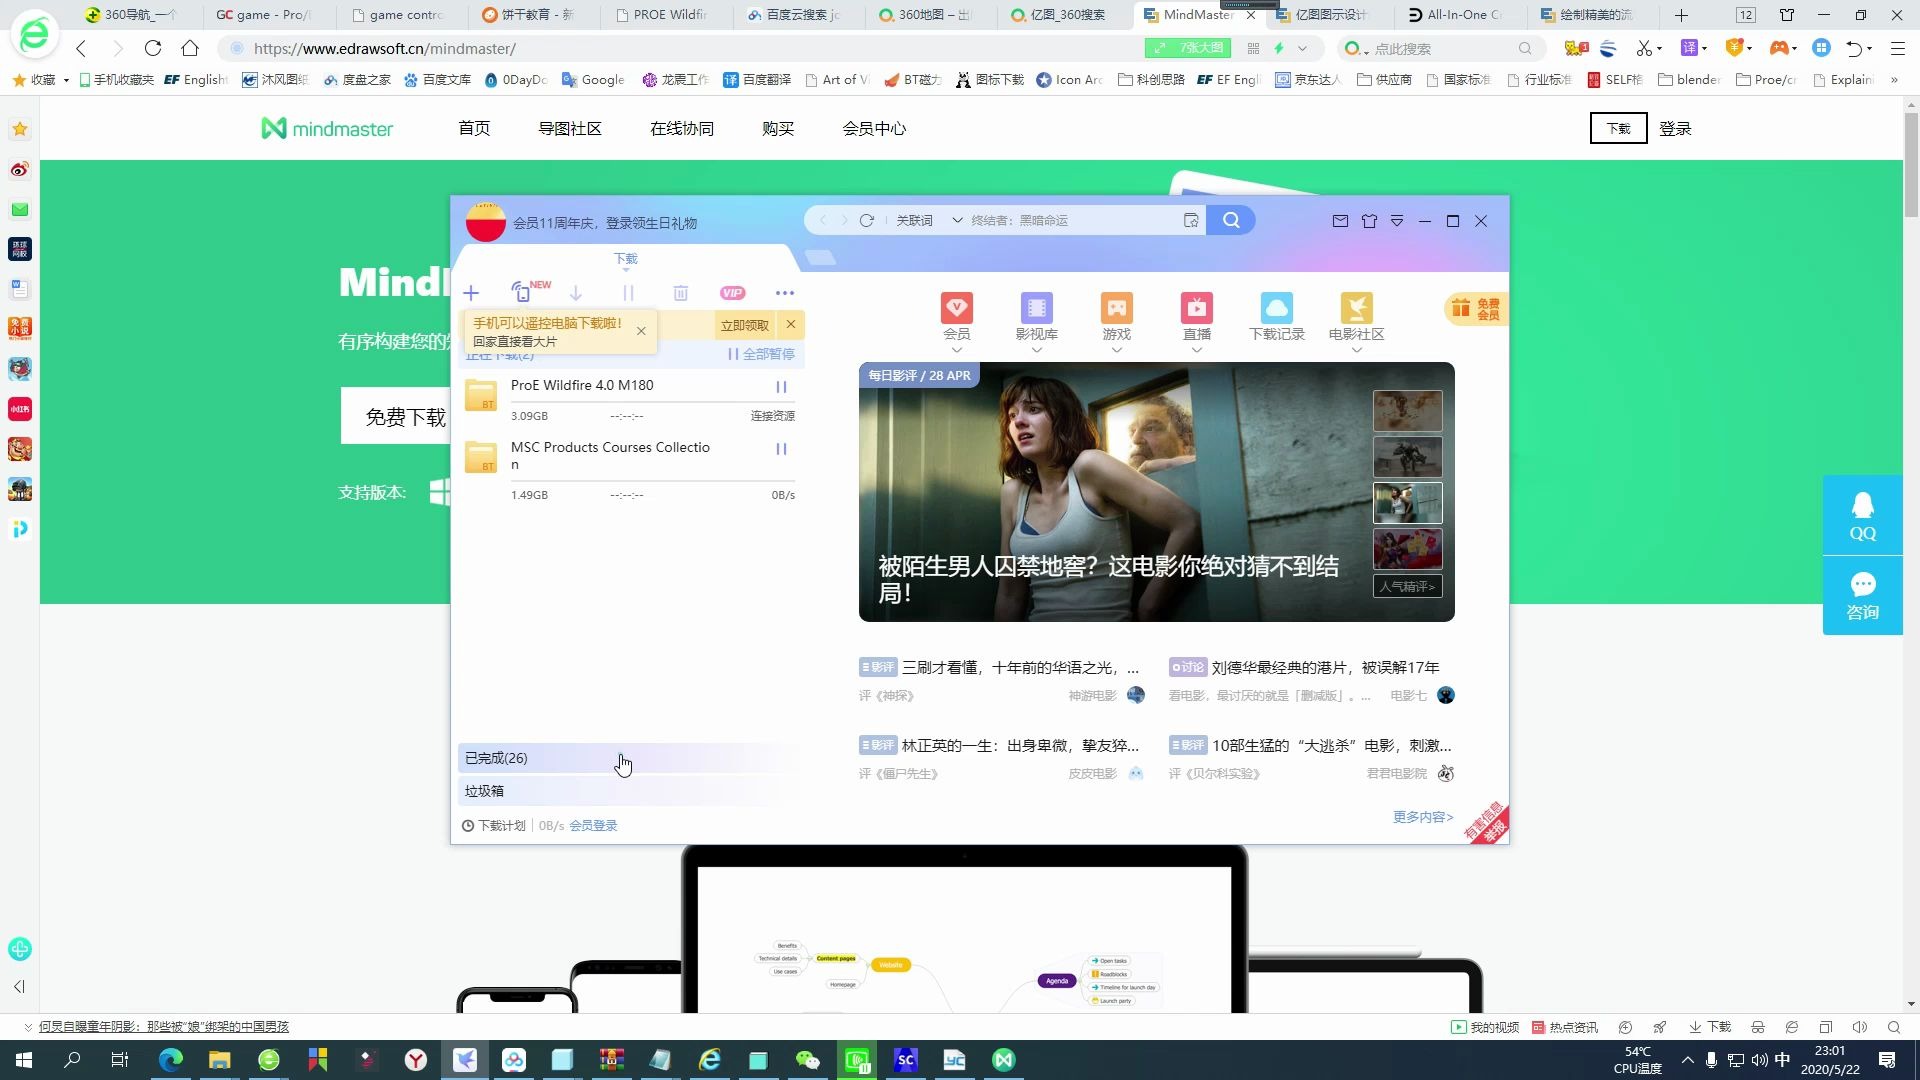The image size is (1920, 1080).
Task: Click the refresh icon in download client
Action: (x=867, y=220)
